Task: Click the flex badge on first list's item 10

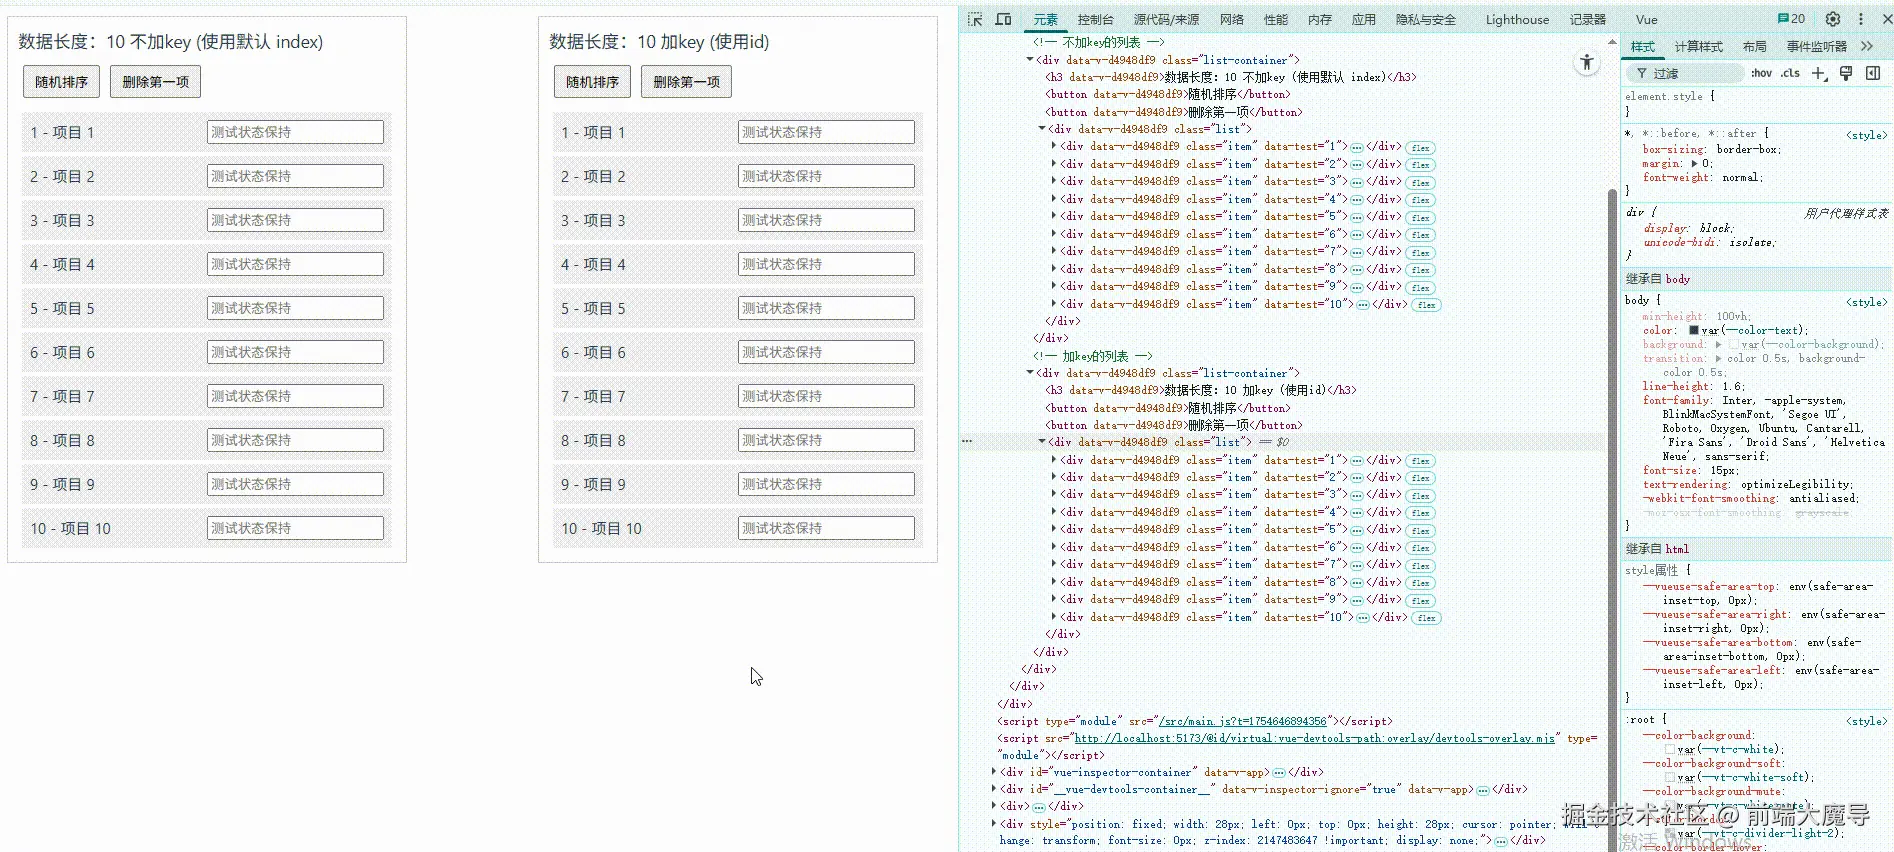Action: [1426, 305]
